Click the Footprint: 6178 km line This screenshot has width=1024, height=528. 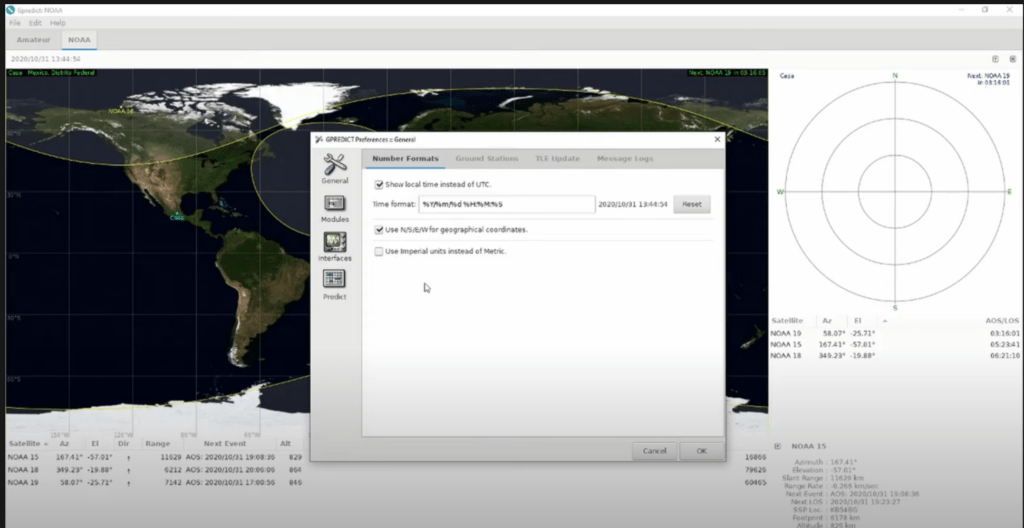click(x=828, y=518)
